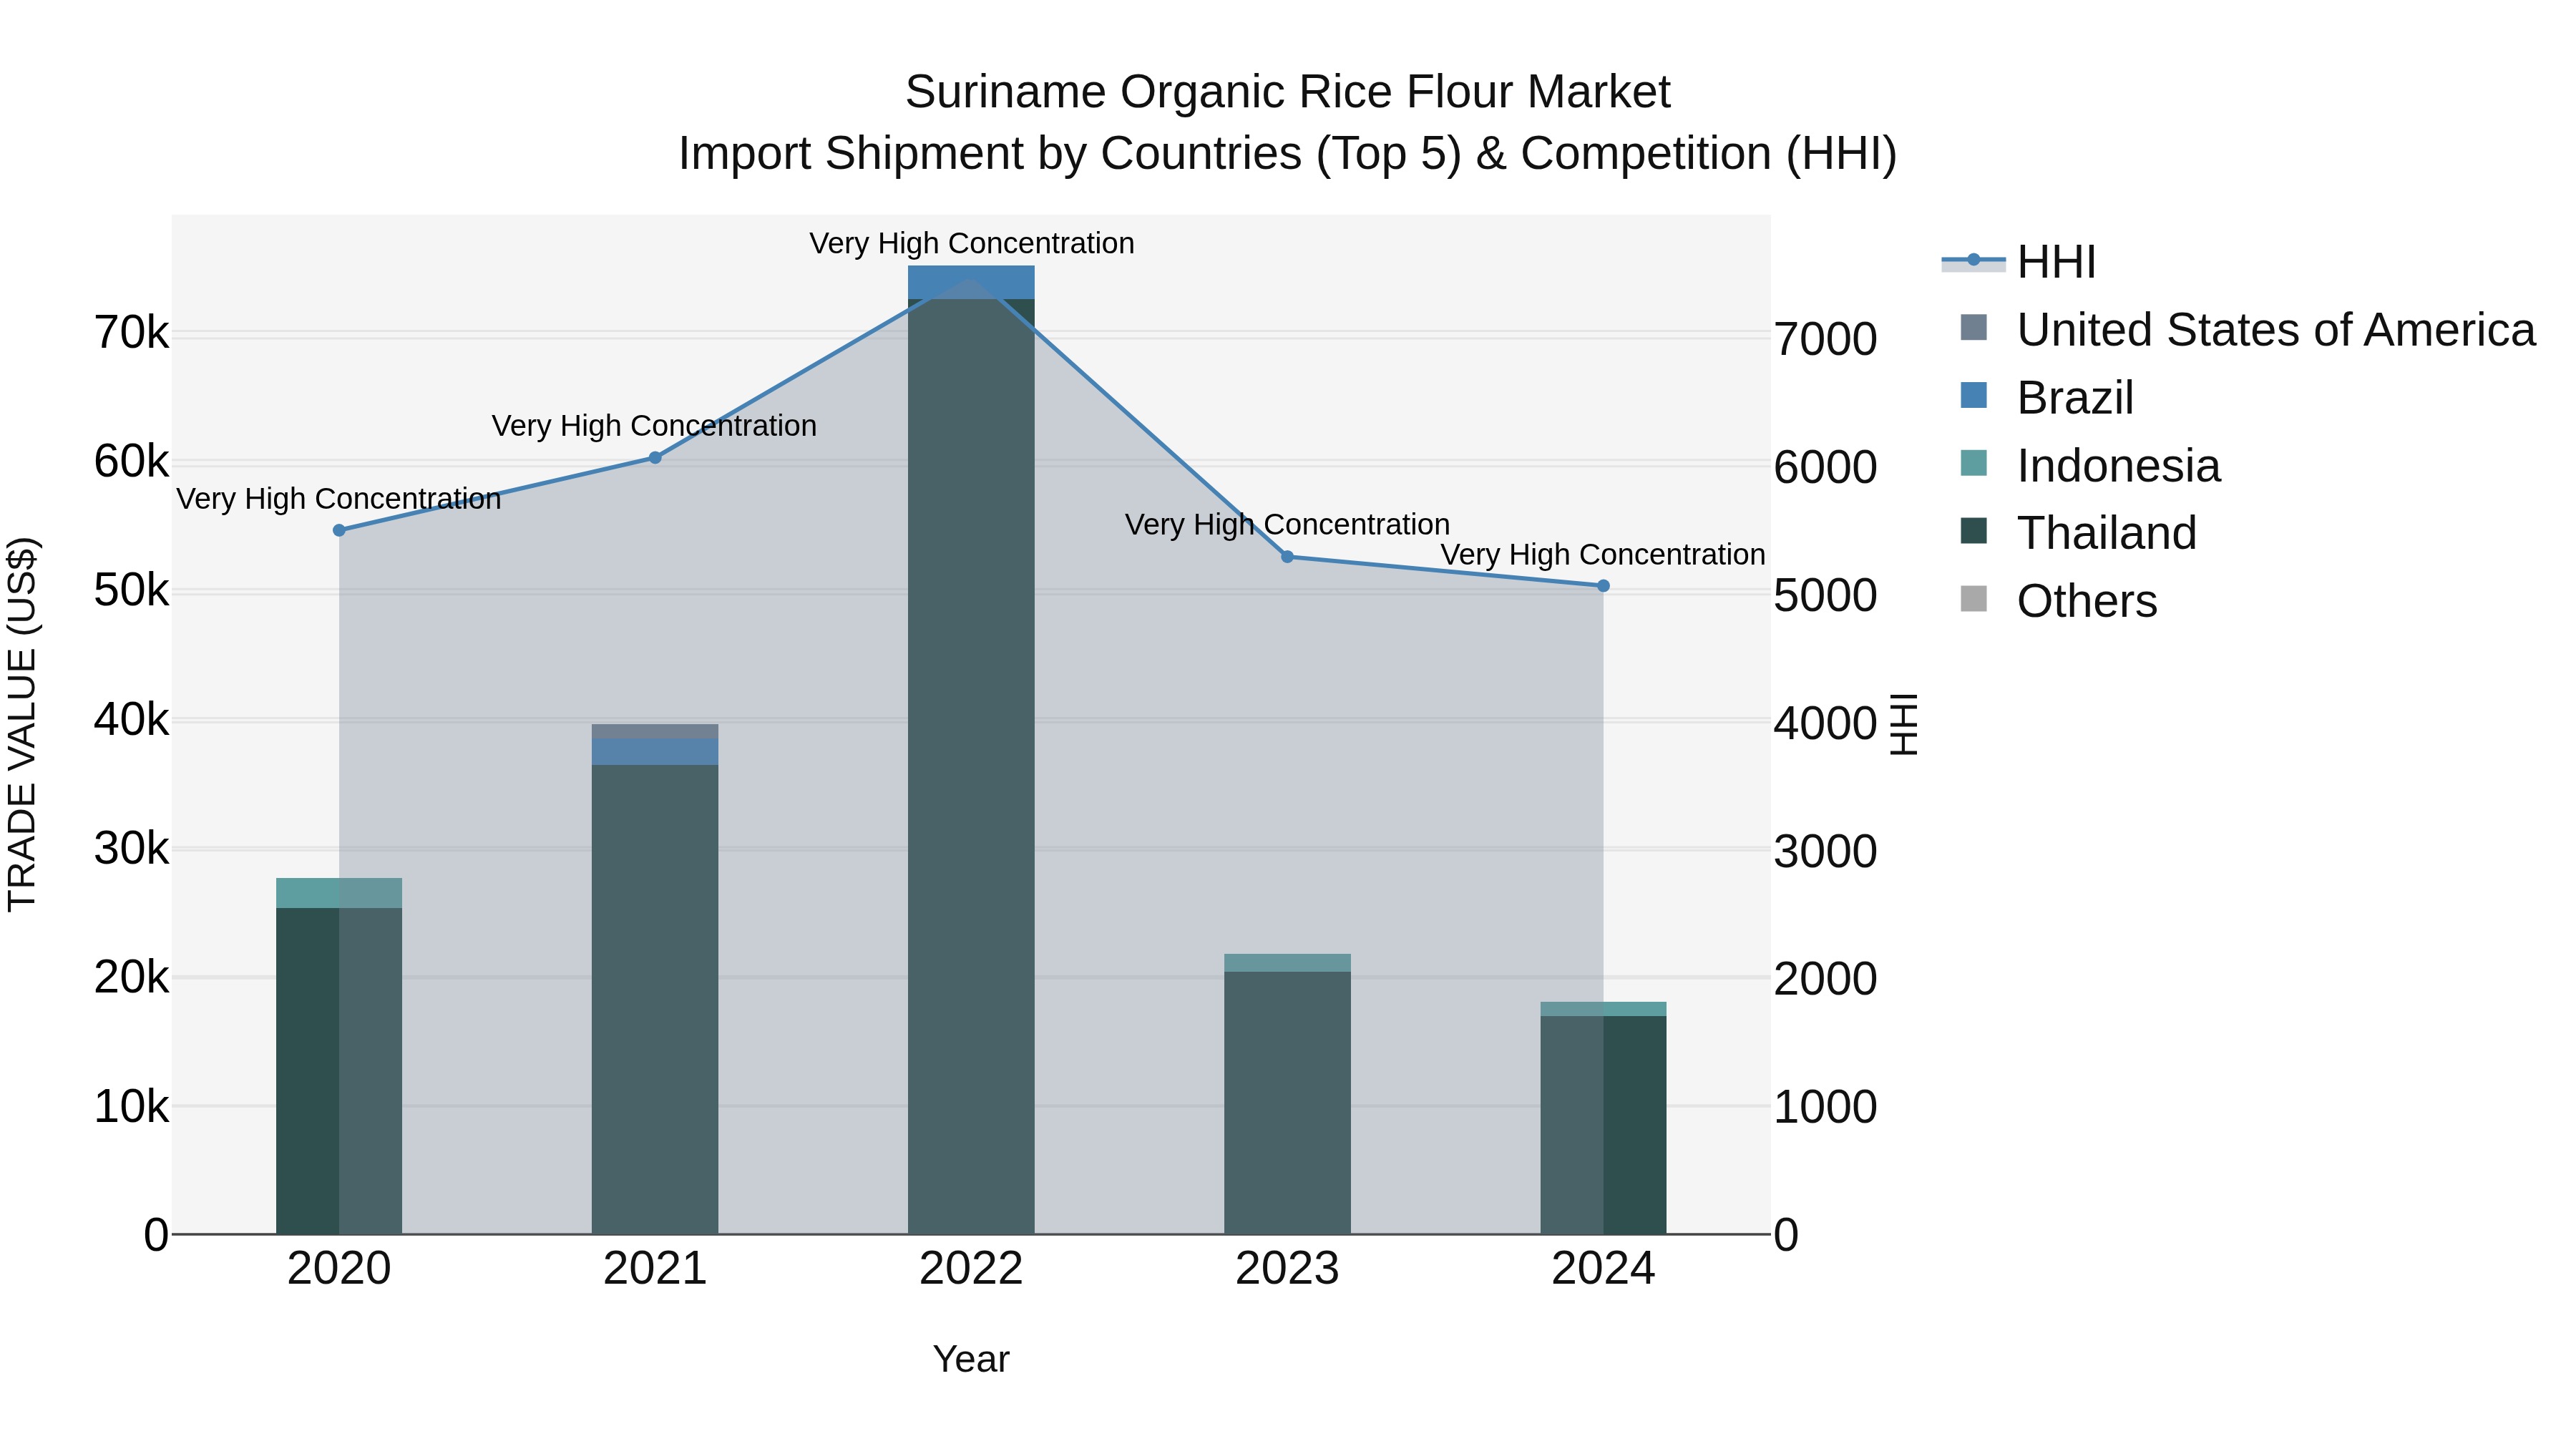The image size is (2576, 1449).
Task: Click the Others gray legend swatch
Action: [1974, 598]
